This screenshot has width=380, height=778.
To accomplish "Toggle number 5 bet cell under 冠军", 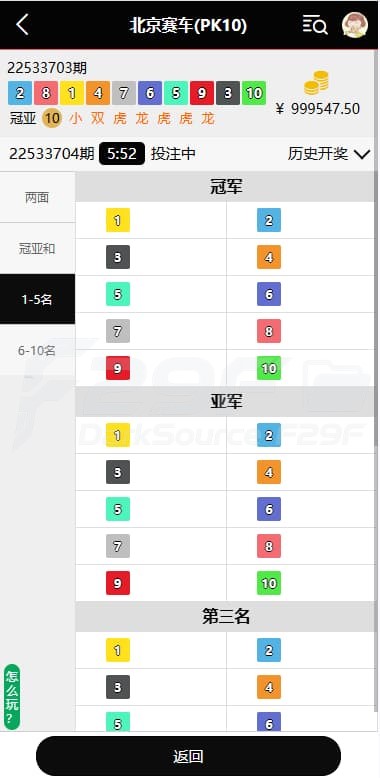I will [x=151, y=294].
